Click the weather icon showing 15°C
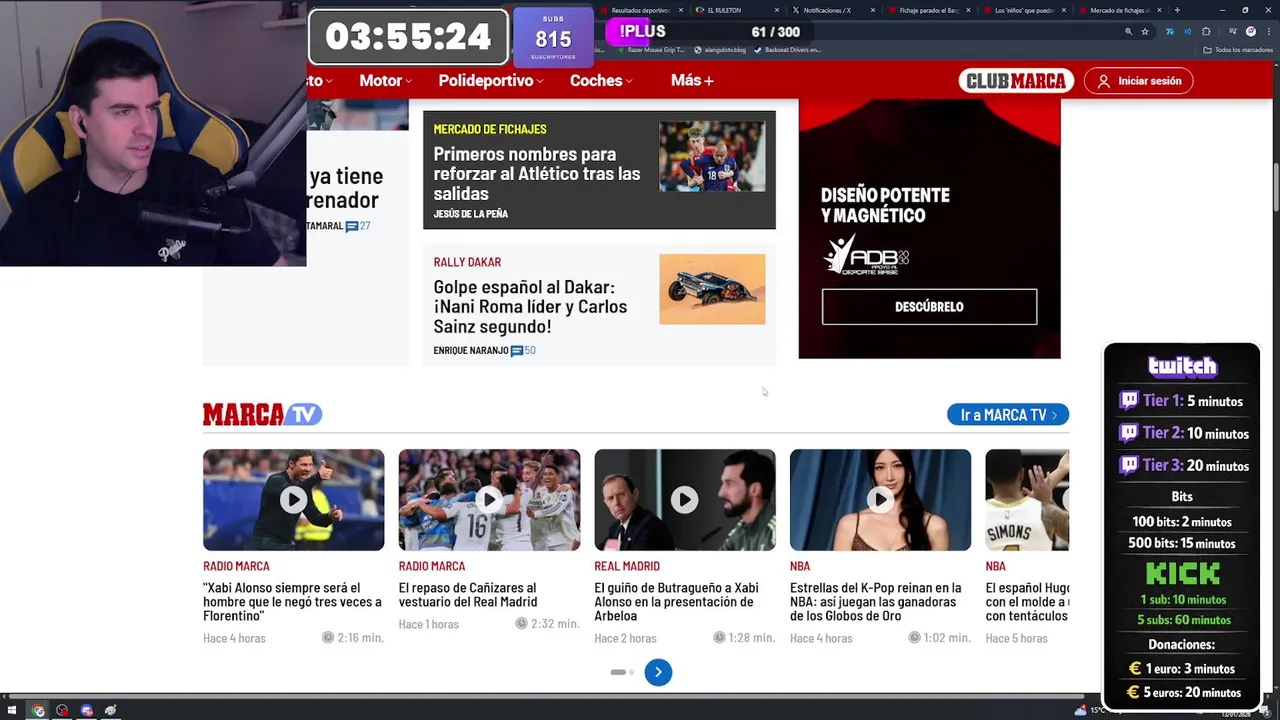Viewport: 1280px width, 720px height. (x=1080, y=711)
